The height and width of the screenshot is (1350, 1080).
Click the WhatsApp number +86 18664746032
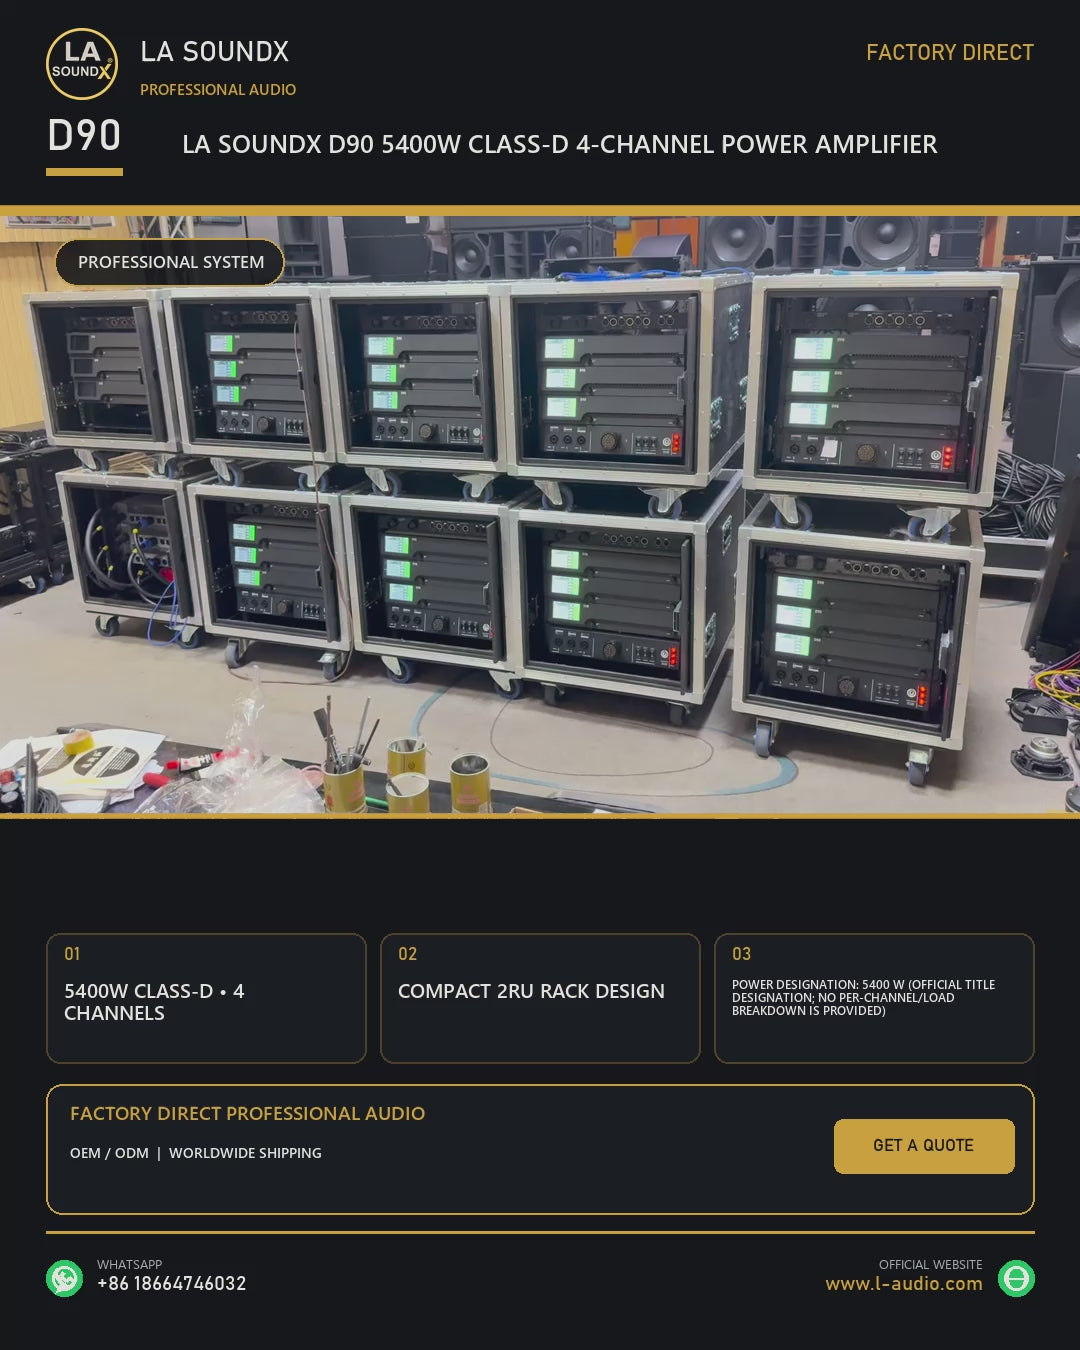(171, 1283)
